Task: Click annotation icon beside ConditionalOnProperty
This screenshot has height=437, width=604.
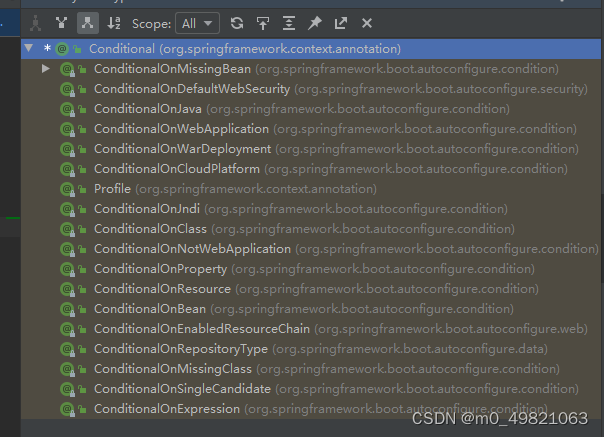Action: (x=67, y=269)
